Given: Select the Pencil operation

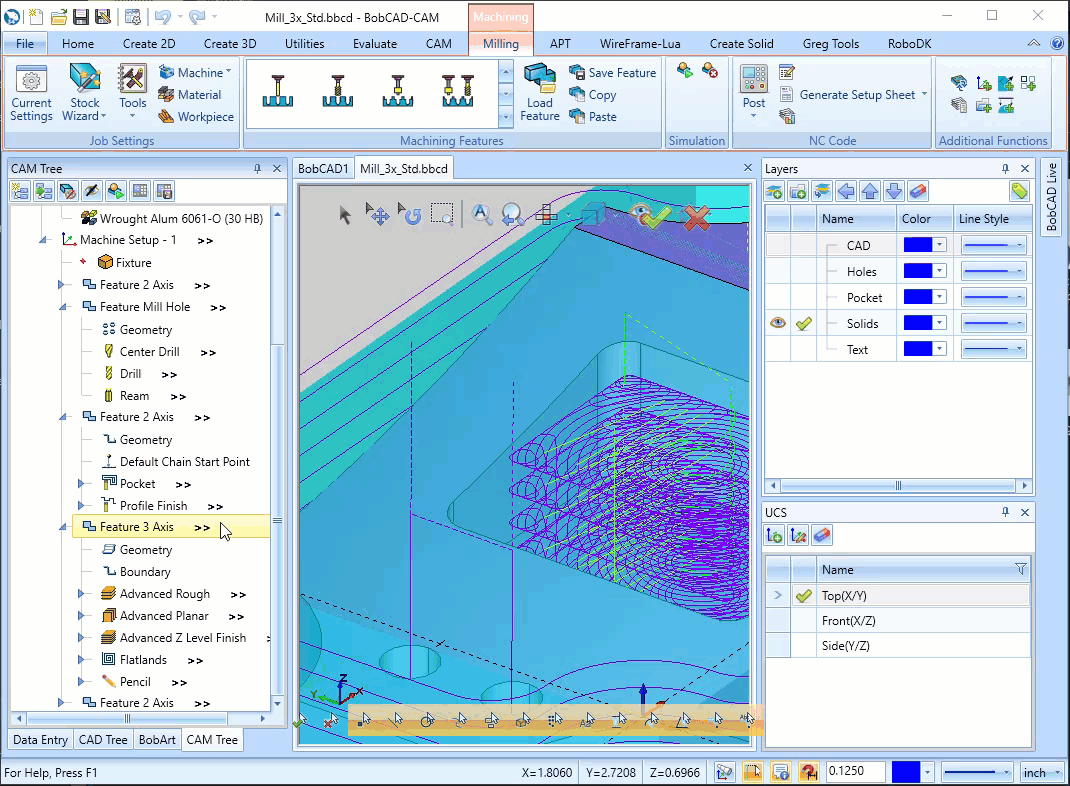Looking at the screenshot, I should pos(135,682).
